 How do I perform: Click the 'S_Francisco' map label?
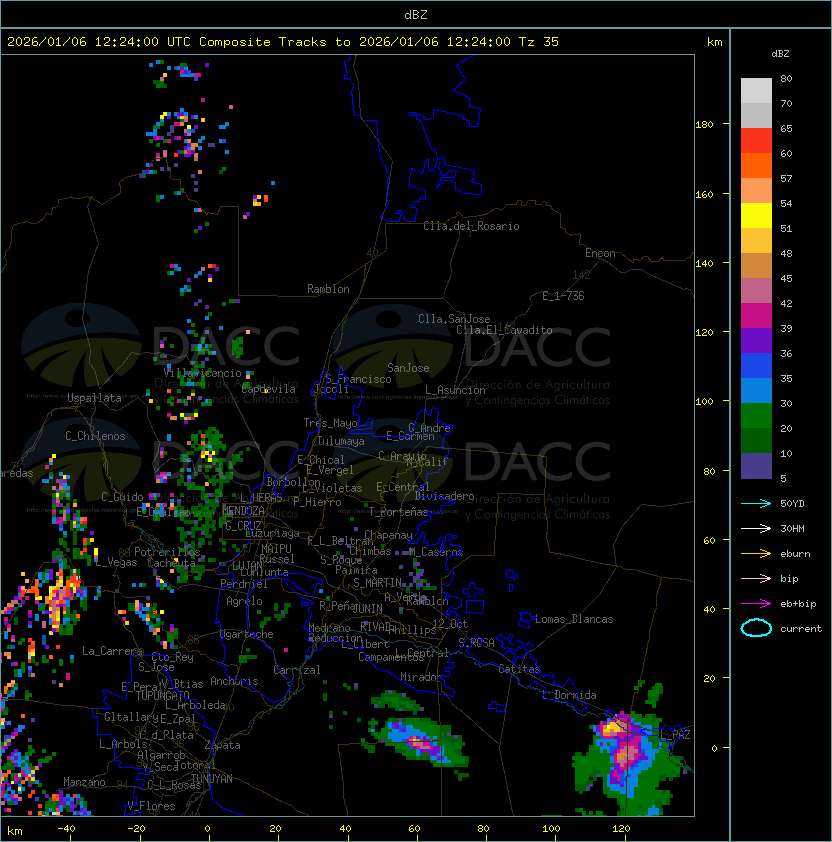click(x=358, y=379)
